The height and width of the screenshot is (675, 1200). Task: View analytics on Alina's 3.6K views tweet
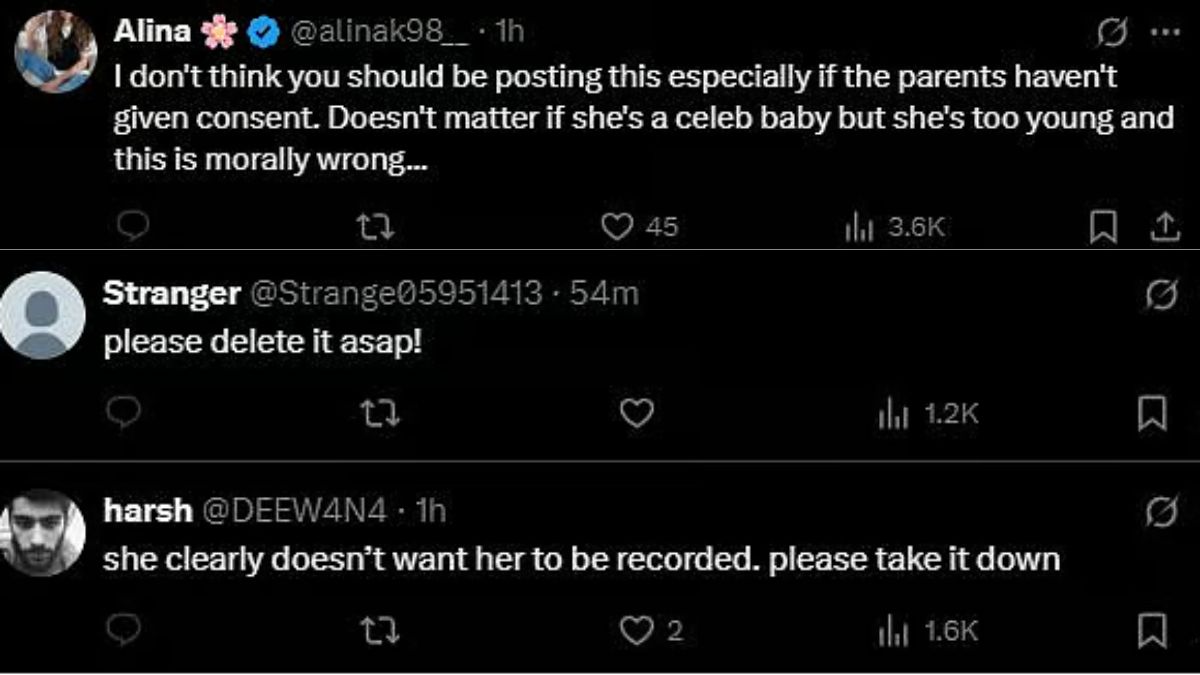[x=860, y=228]
